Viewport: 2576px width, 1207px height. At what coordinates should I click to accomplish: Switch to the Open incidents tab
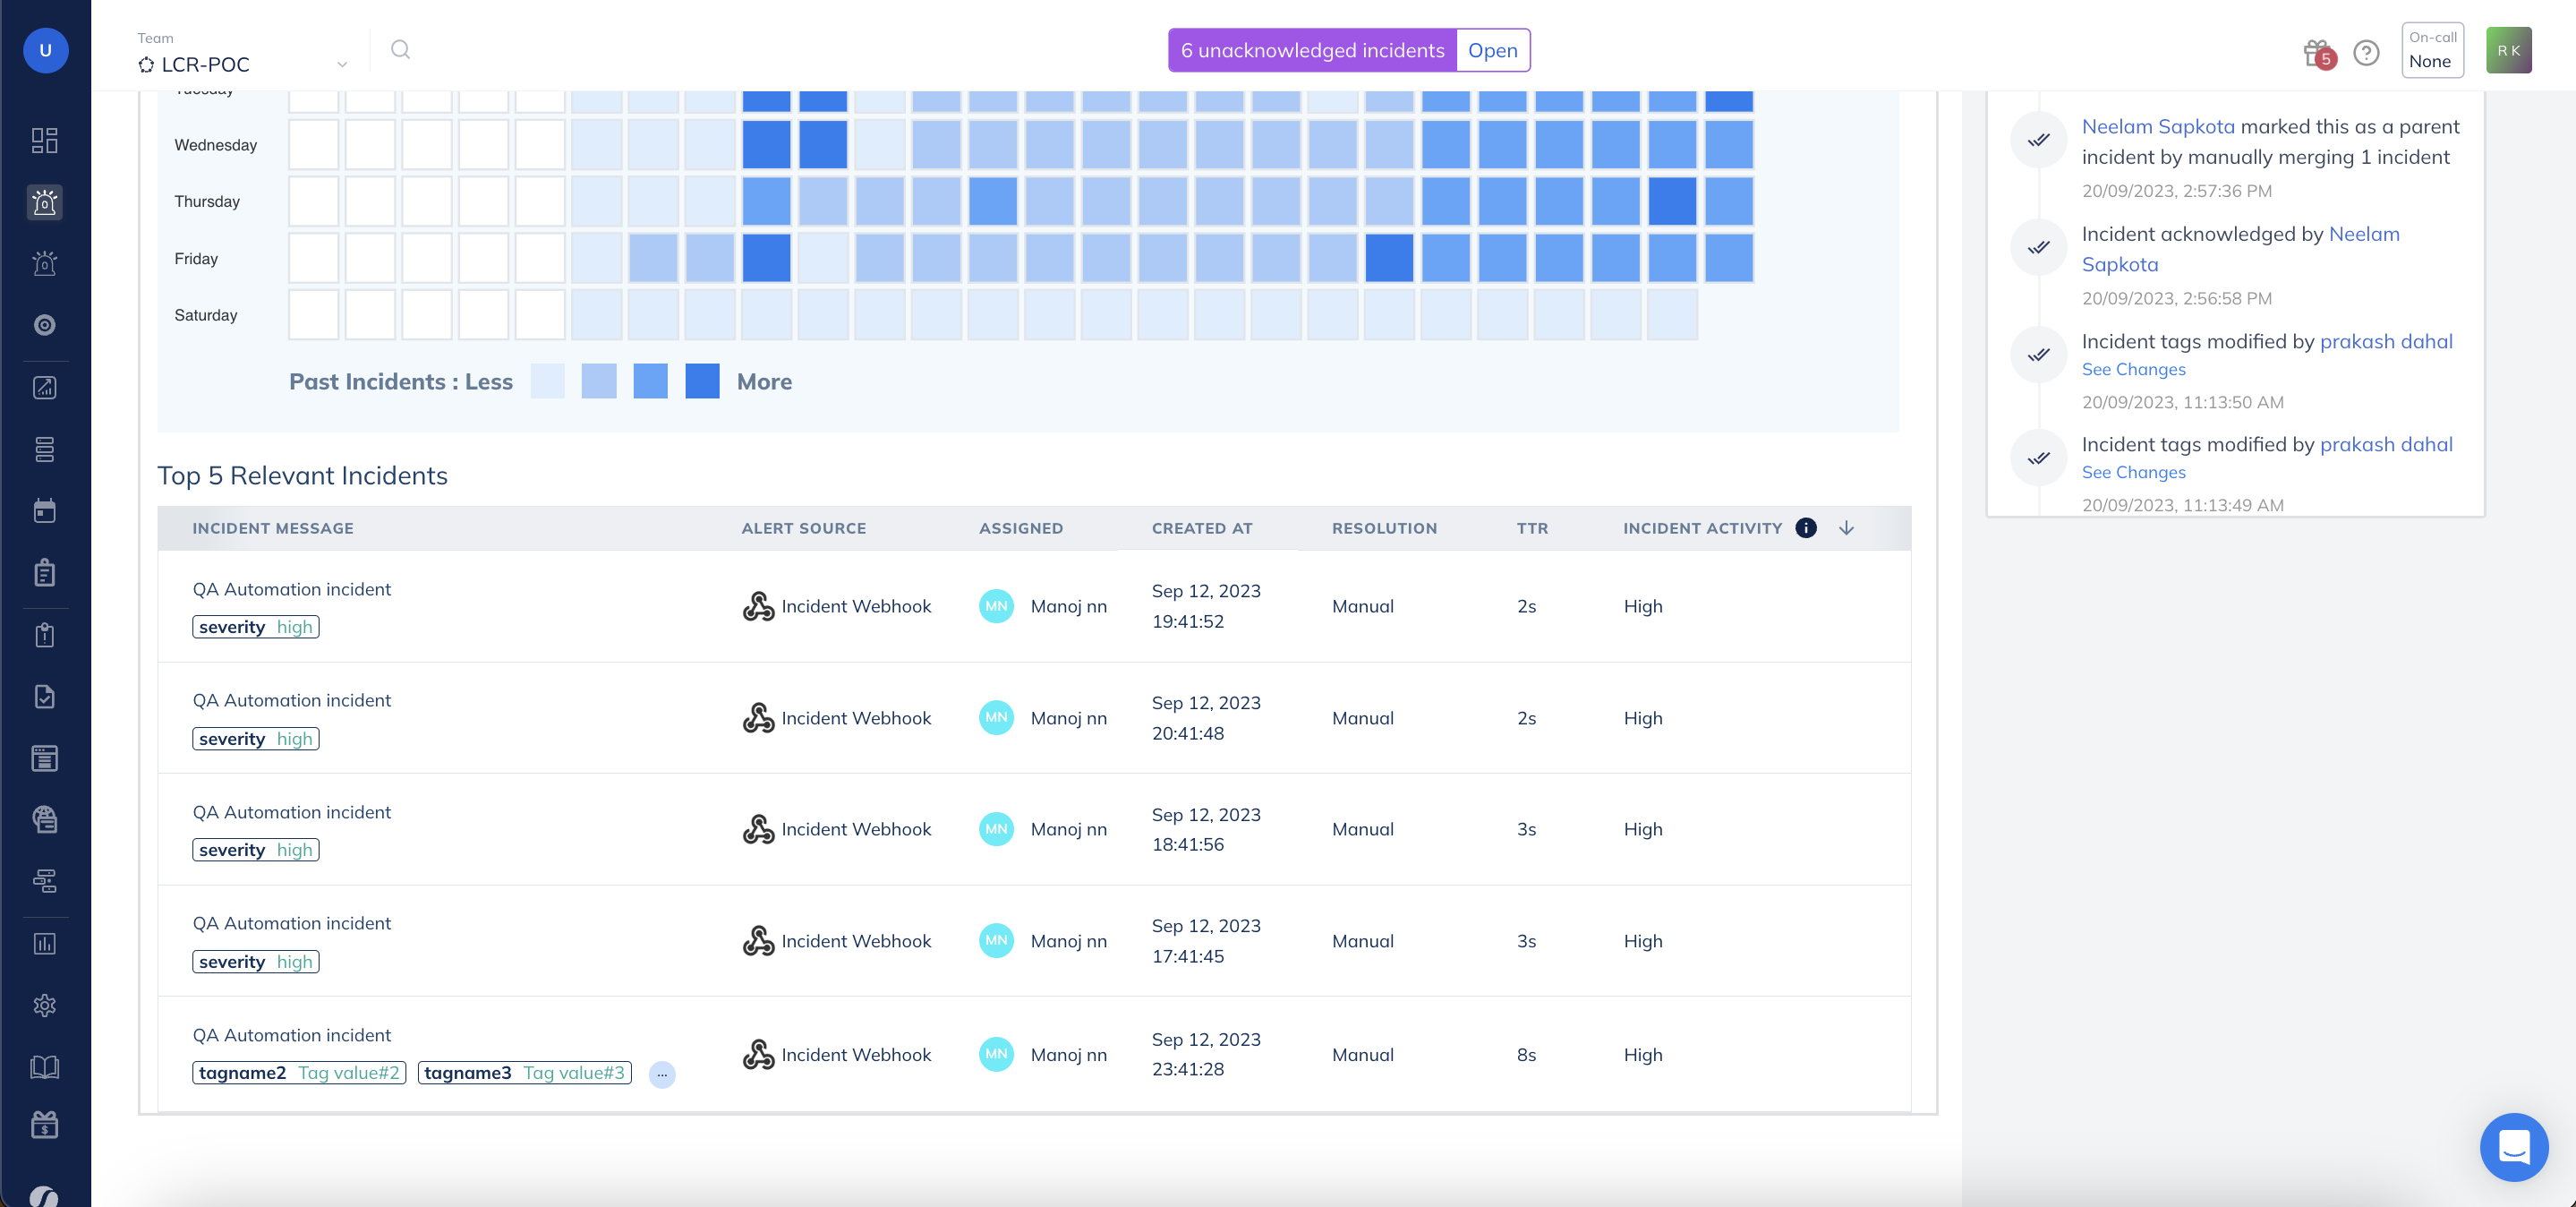(x=1492, y=50)
